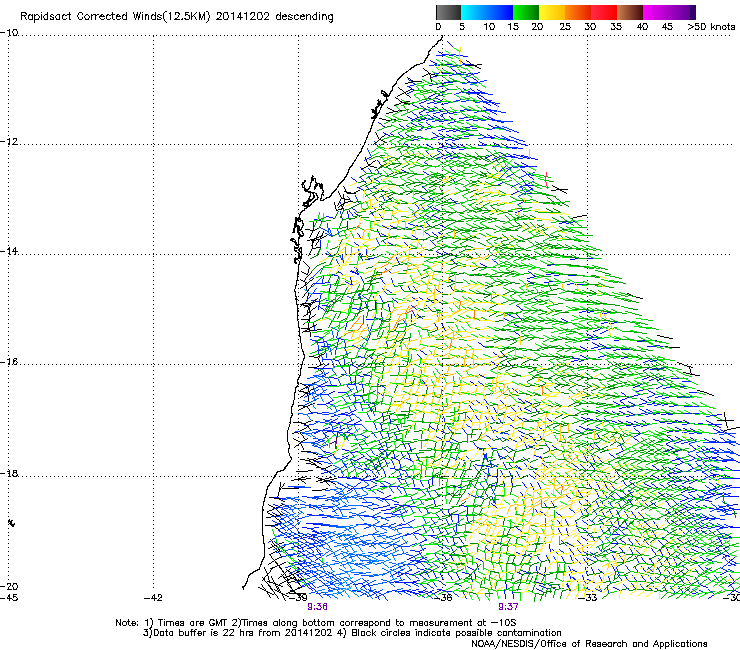The image size is (740, 650).
Task: Click the yellow 20-25 knots color swatch
Action: click(552, 12)
